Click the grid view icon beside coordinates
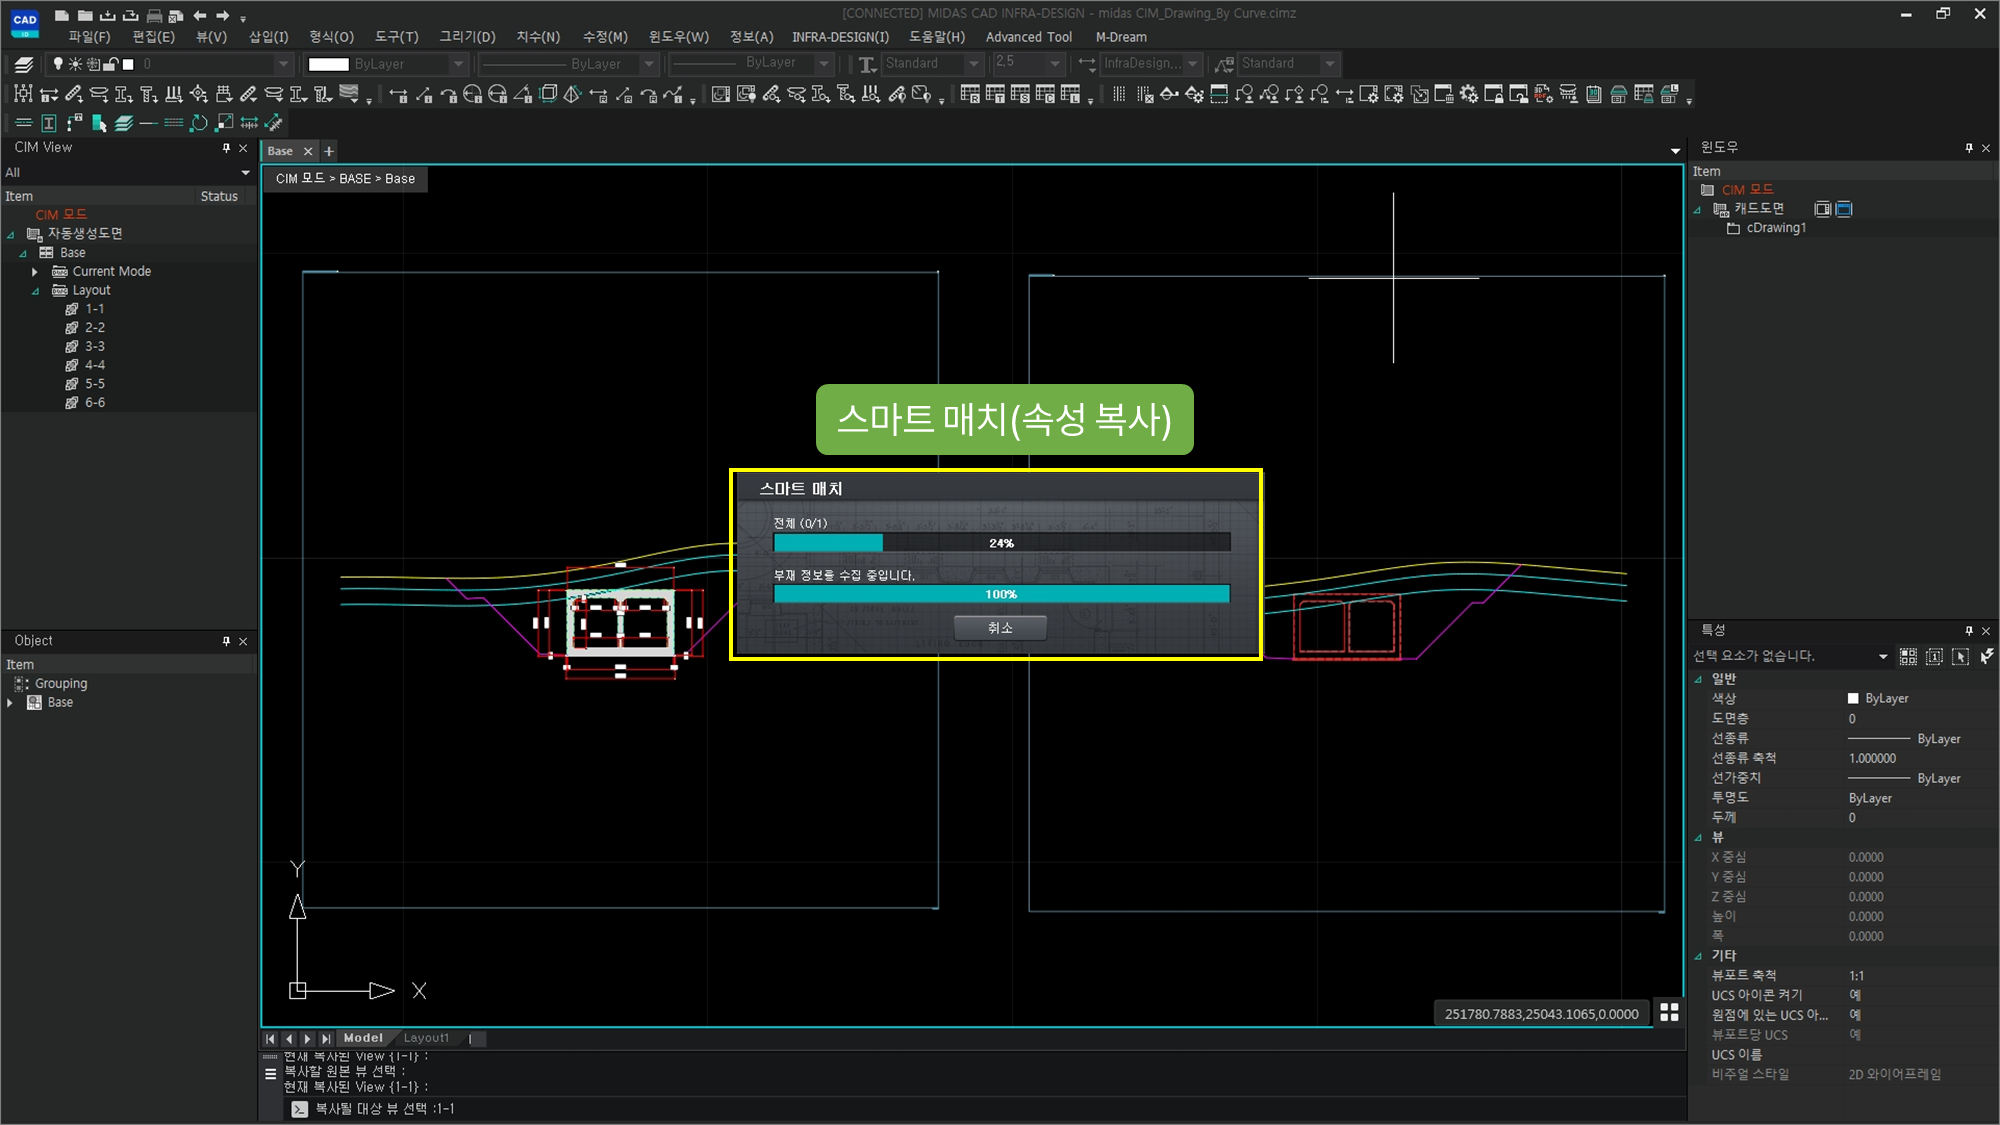This screenshot has height=1125, width=2000. pos(1669,1012)
